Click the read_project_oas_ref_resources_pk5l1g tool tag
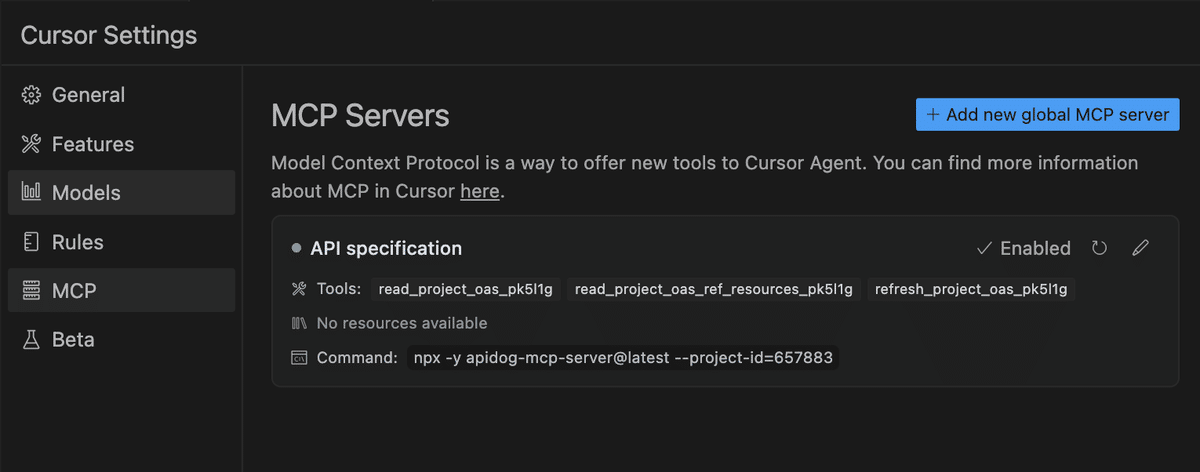The image size is (1200, 472). (714, 290)
